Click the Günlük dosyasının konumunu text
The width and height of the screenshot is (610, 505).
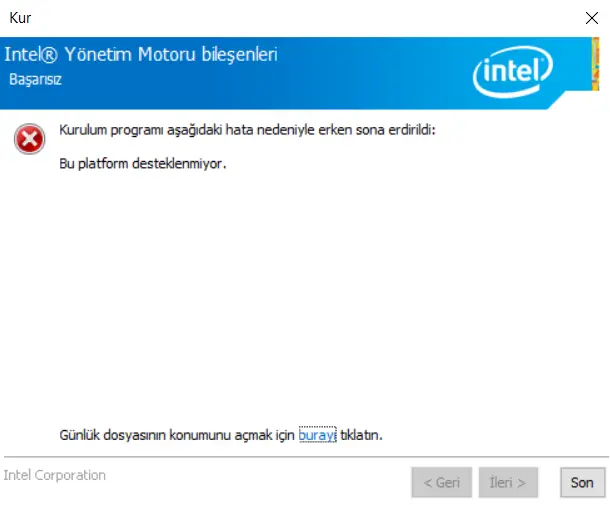tap(145, 435)
